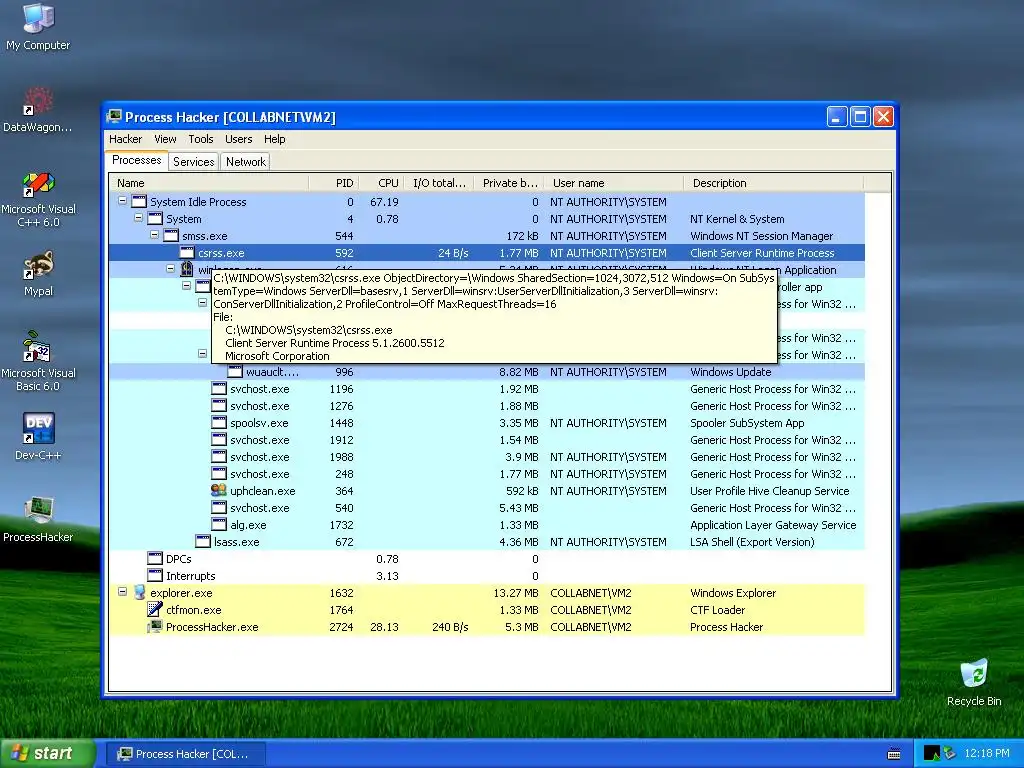The width and height of the screenshot is (1024, 768).
Task: Select the svchost.exe row with PID 1276
Action: 487,406
